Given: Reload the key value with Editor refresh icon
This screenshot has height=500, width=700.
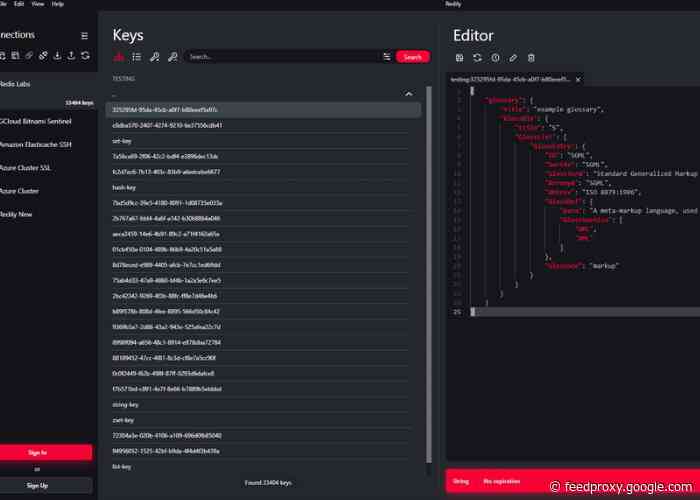Looking at the screenshot, I should (x=477, y=58).
